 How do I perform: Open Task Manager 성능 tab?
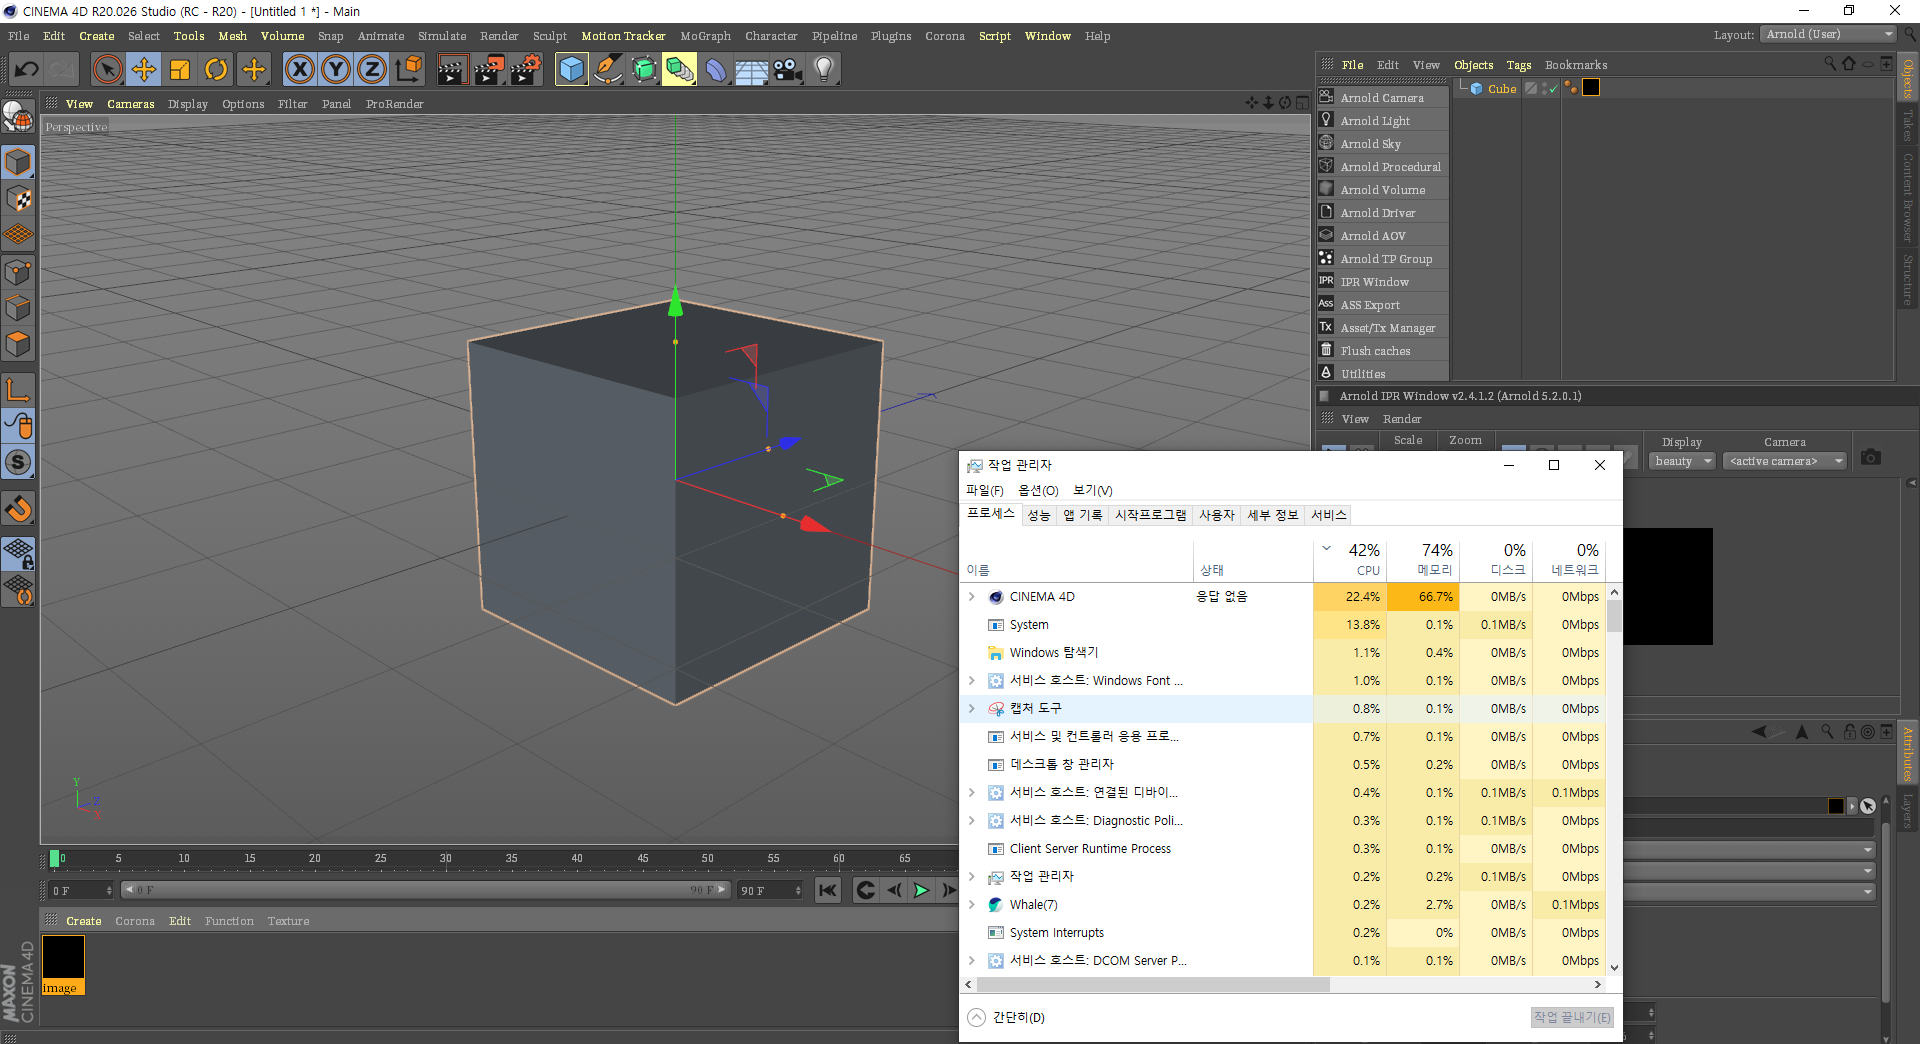(1039, 515)
